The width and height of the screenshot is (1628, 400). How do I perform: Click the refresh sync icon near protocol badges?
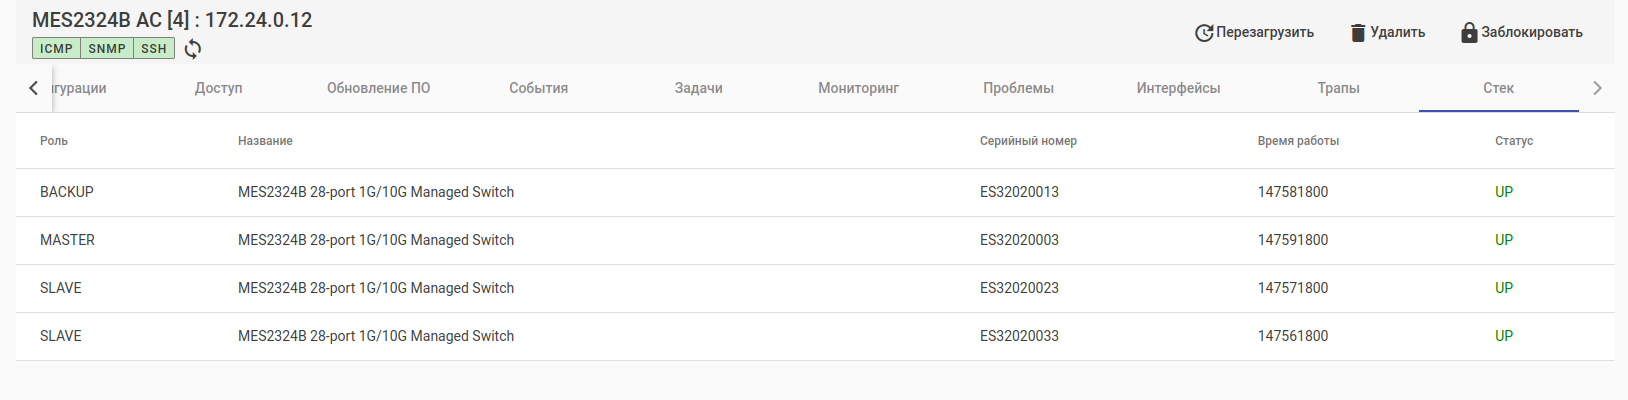pos(193,48)
